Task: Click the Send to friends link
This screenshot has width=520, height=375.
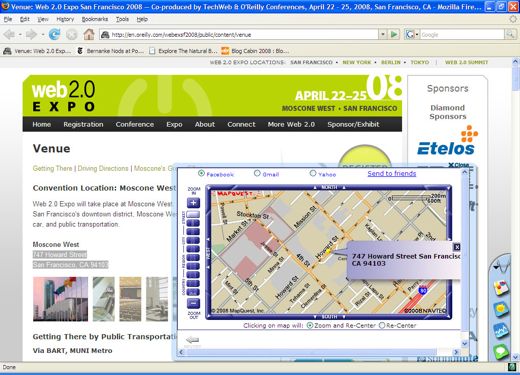Action: (x=392, y=173)
